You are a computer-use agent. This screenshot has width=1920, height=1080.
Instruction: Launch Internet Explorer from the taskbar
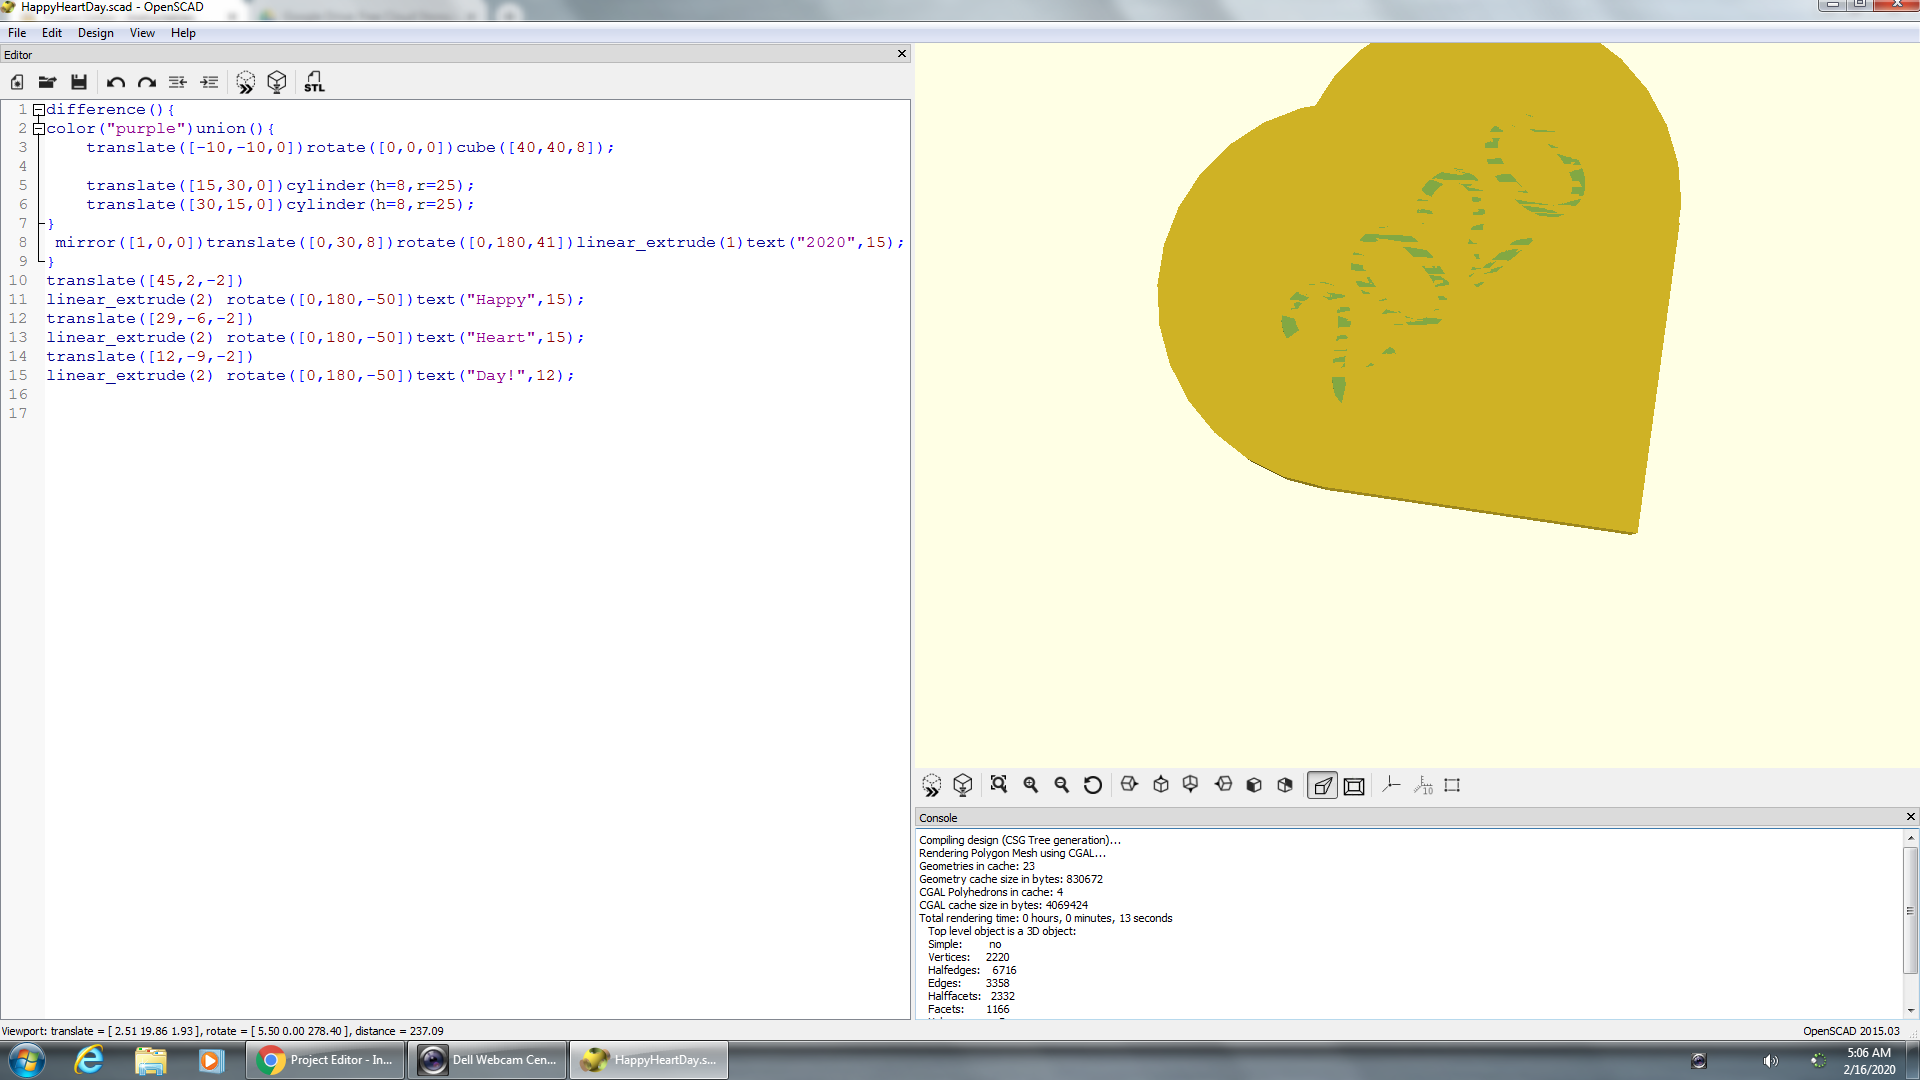pos(89,1060)
